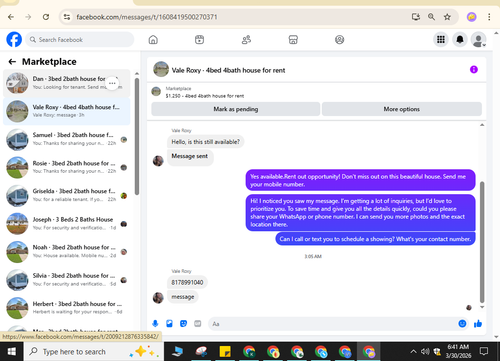This screenshot has width=500, height=361.
Task: Send a thumbs-up like
Action: point(478,323)
